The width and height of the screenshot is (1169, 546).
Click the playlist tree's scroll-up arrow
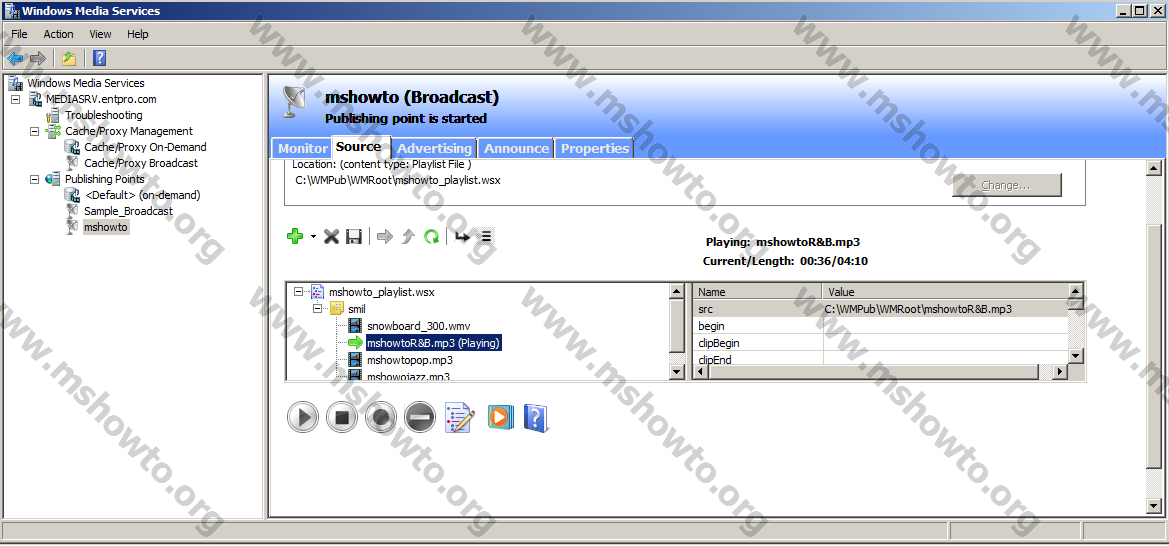tap(677, 291)
